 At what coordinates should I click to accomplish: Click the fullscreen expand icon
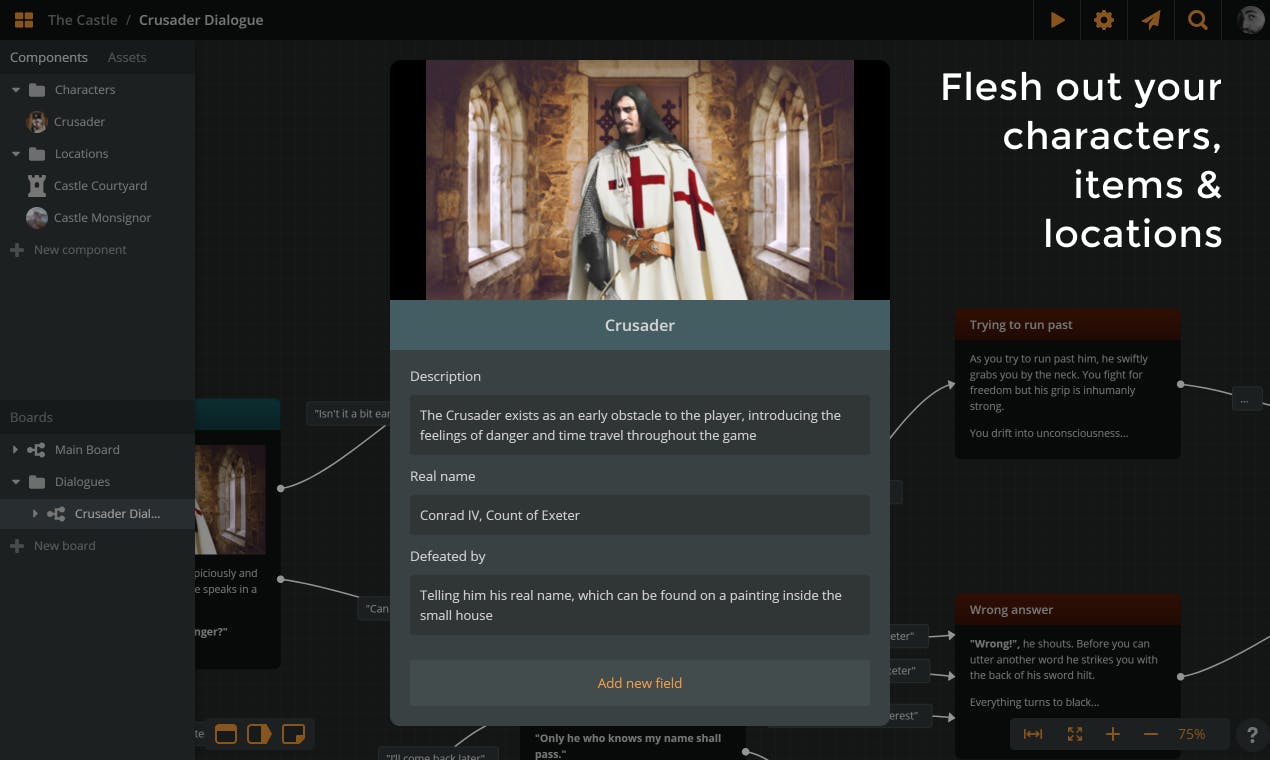(1075, 734)
